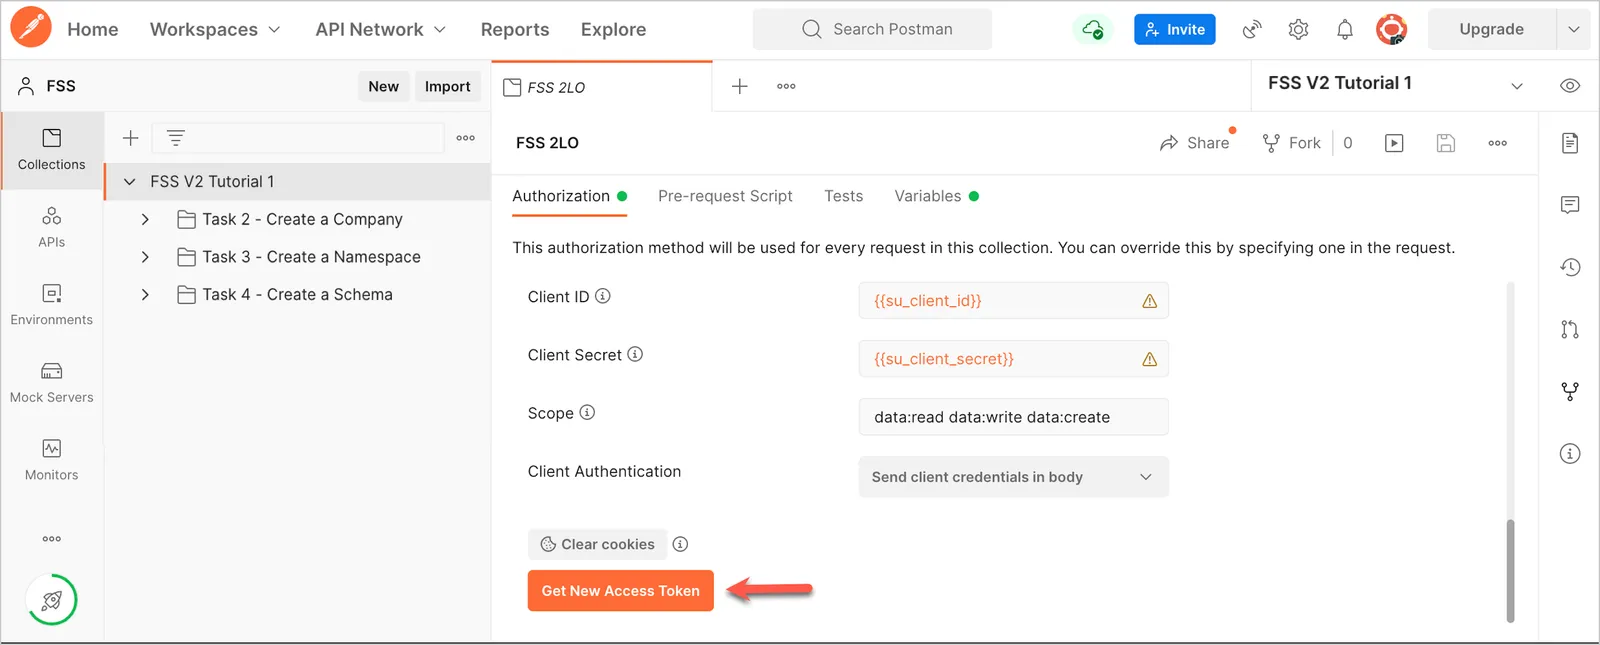This screenshot has width=1600, height=645.
Task: Open FSS 2LO more actions dots
Action: point(1498,143)
